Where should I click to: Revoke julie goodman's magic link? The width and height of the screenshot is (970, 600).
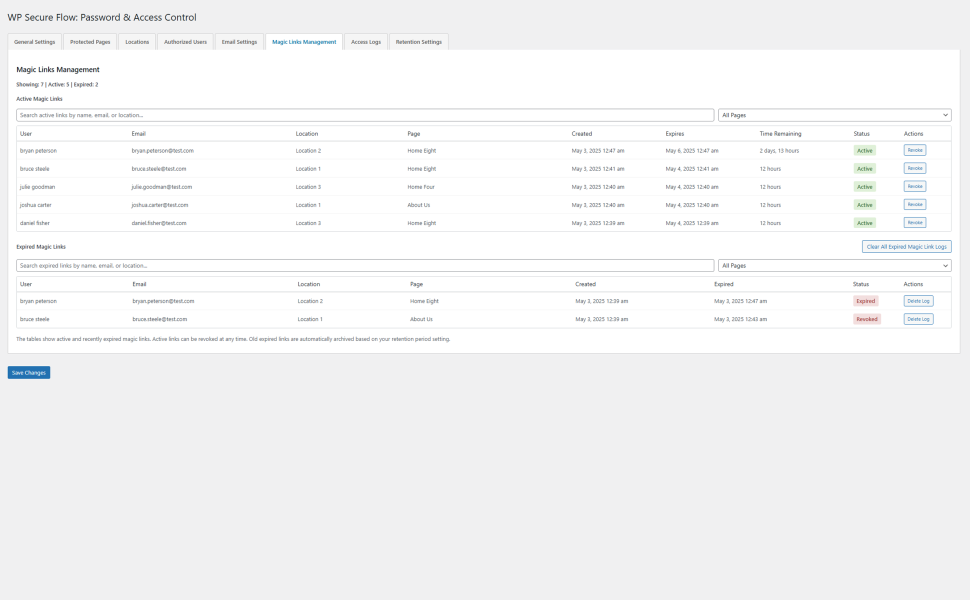(x=914, y=186)
